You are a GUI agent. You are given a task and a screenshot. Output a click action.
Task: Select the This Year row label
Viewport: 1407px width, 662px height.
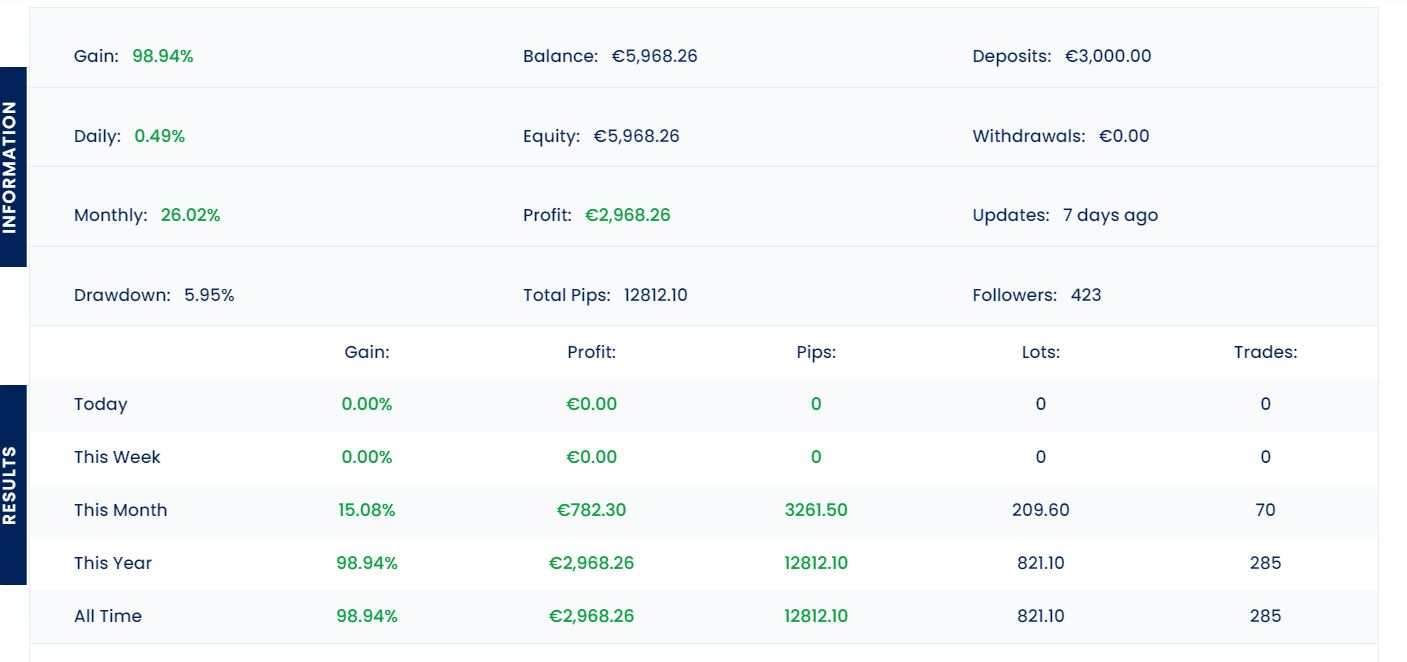pos(113,563)
